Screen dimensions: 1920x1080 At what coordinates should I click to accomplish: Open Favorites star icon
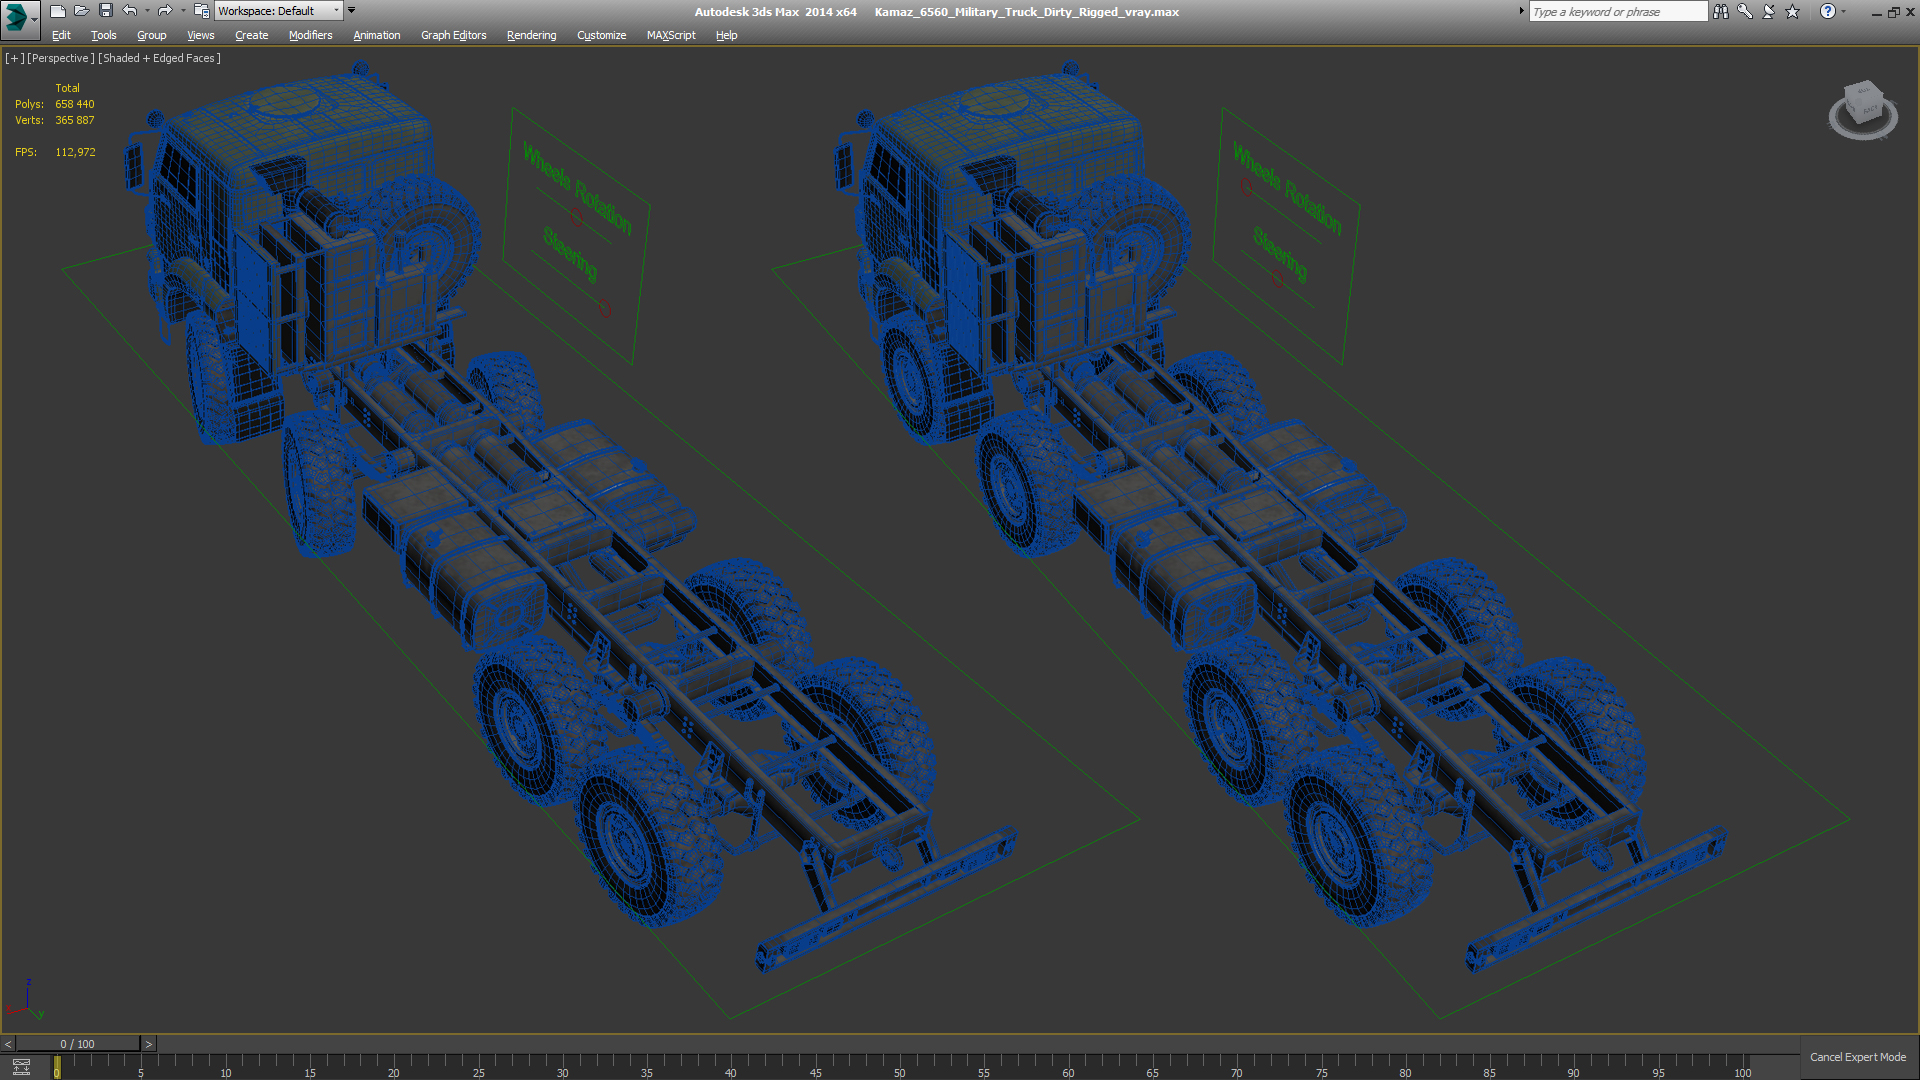click(x=1792, y=11)
